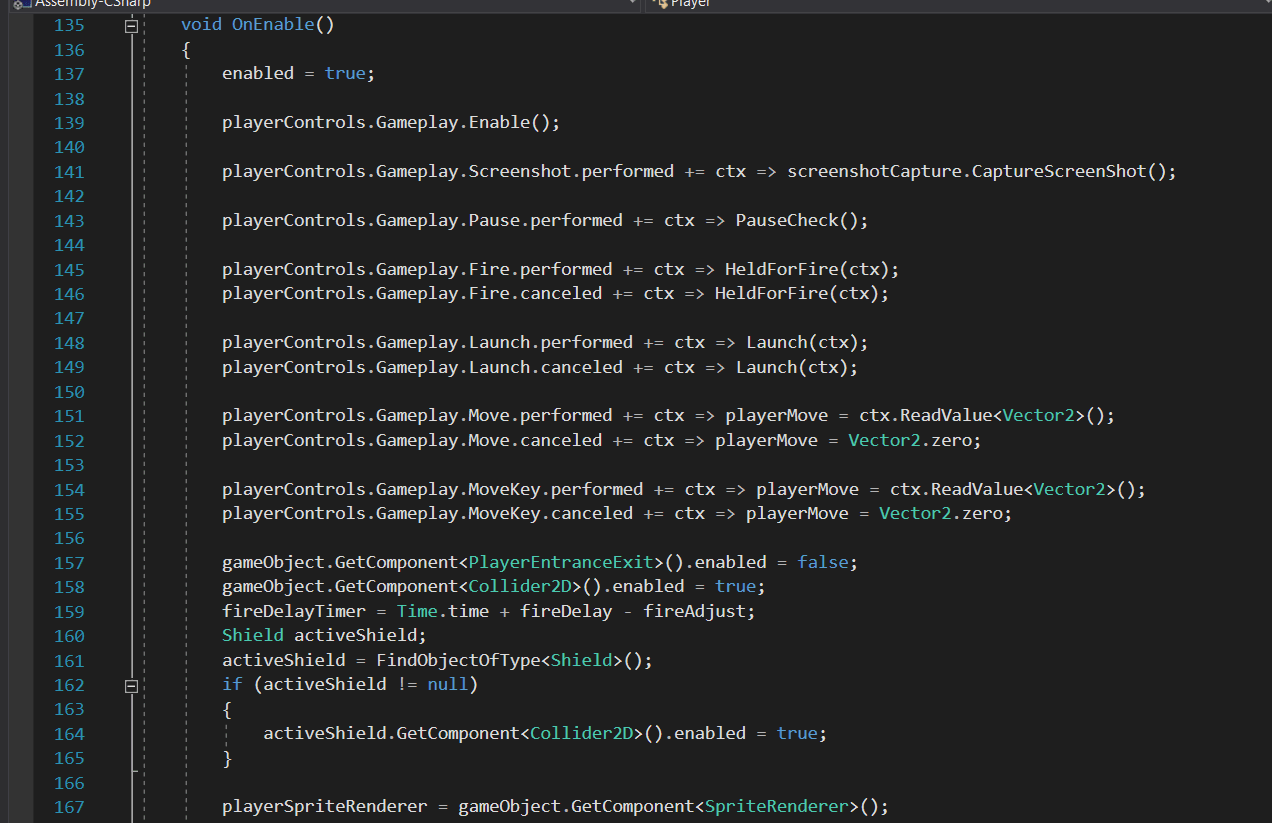Click the Player class icon
The height and width of the screenshot is (823, 1272).
[x=662, y=4]
